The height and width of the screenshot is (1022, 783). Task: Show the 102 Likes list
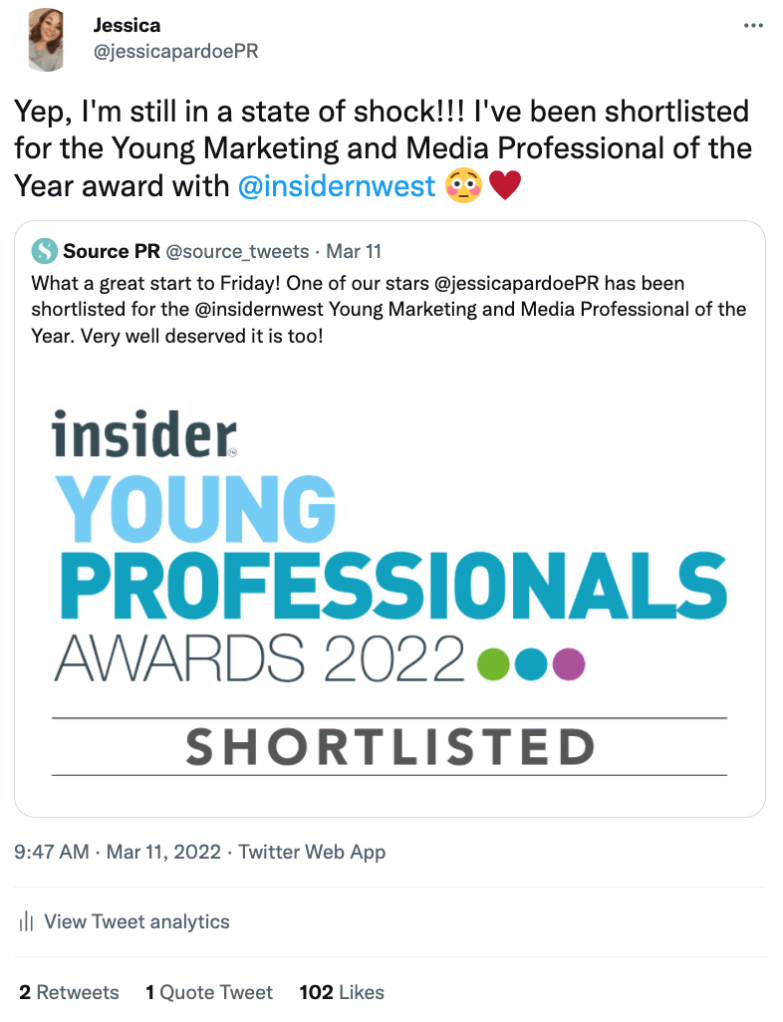coord(341,992)
